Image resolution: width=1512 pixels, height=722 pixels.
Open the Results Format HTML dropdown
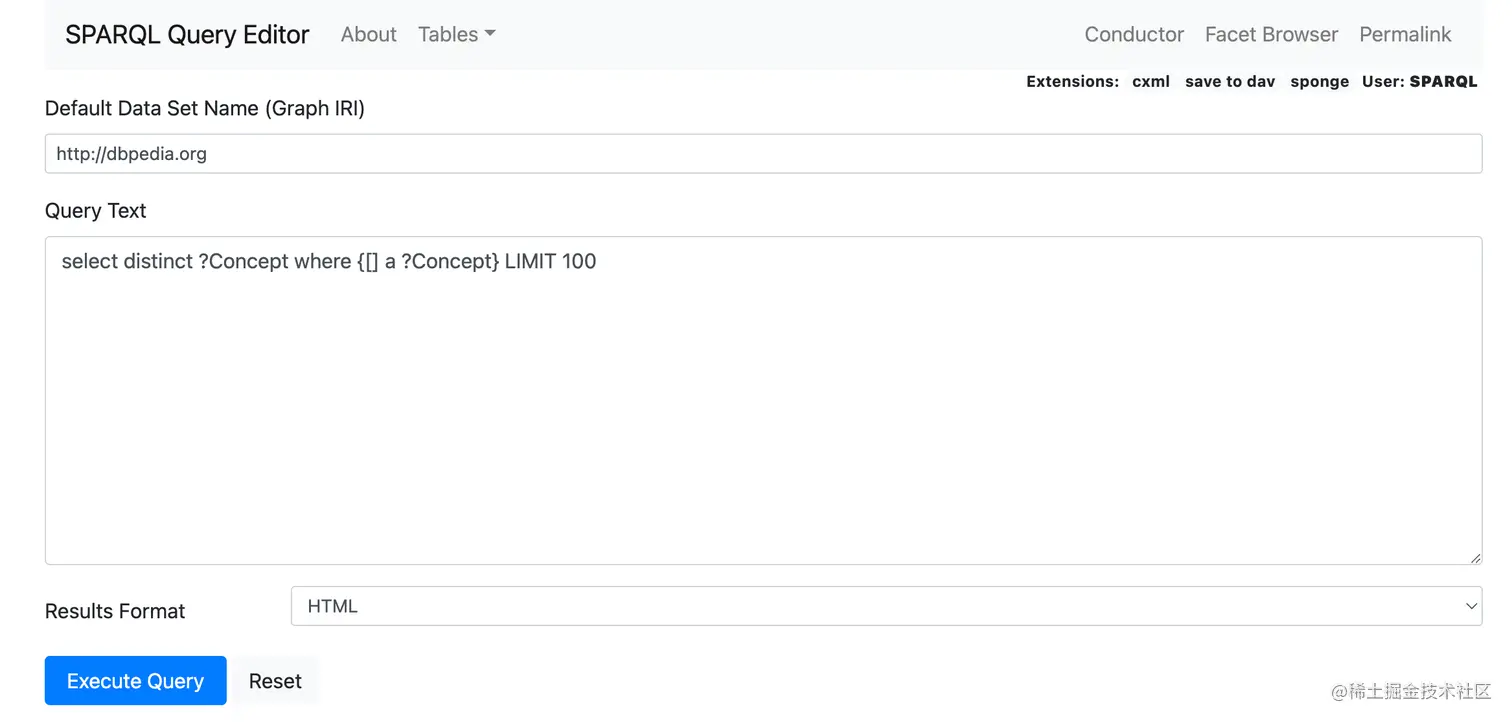[886, 606]
